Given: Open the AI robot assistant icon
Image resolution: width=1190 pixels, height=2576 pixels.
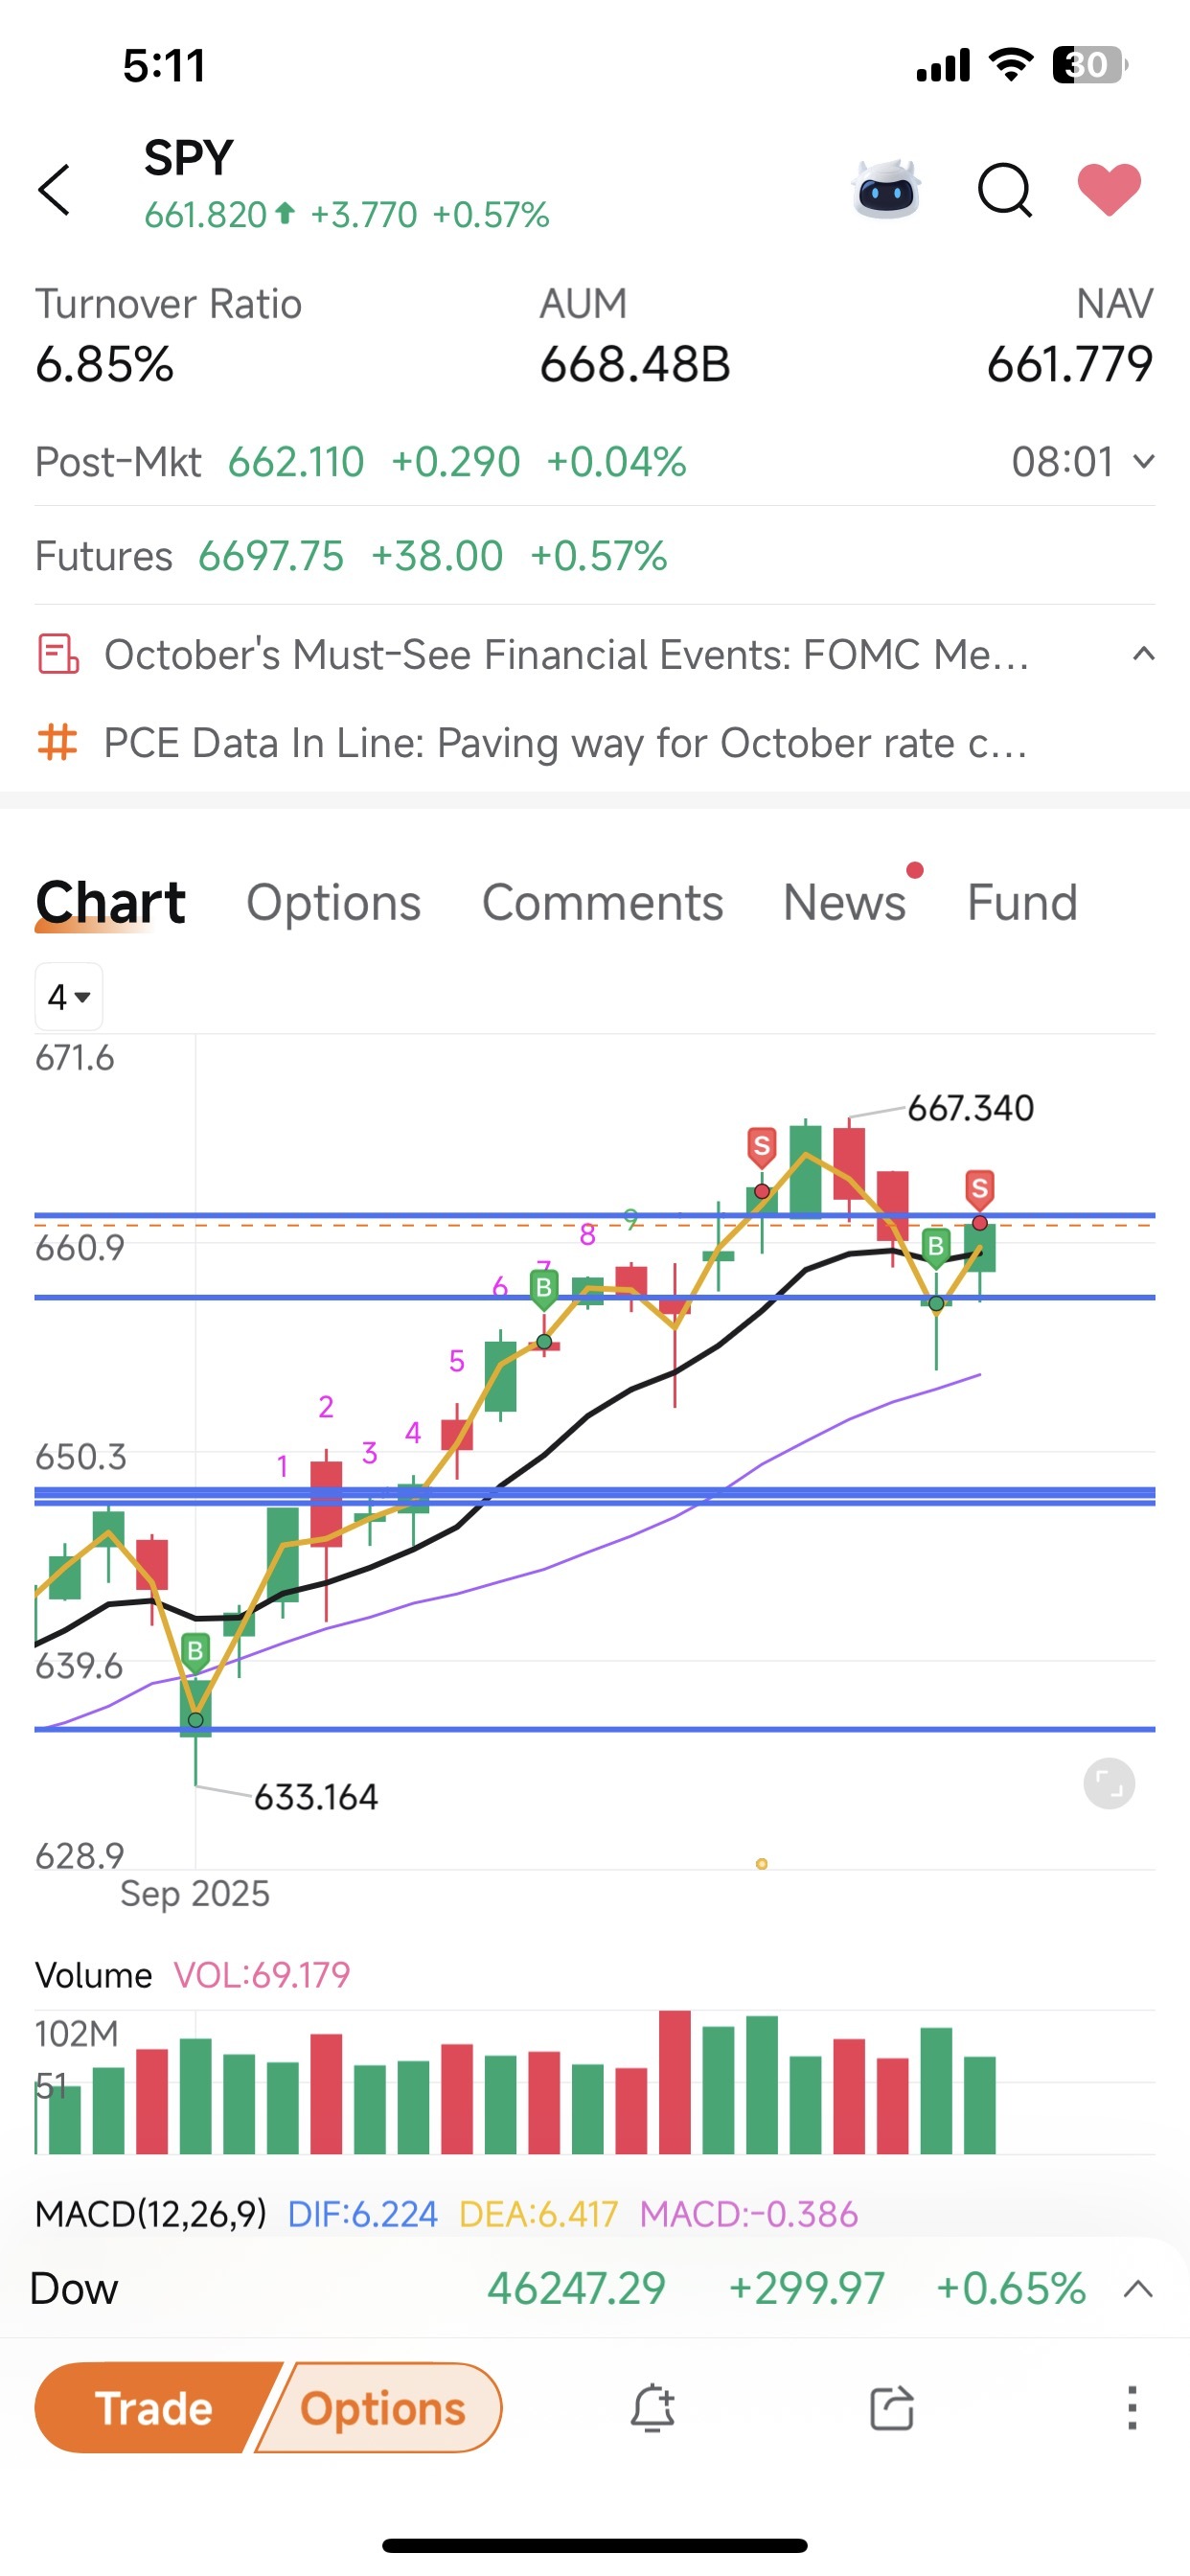Looking at the screenshot, I should pyautogui.click(x=886, y=189).
